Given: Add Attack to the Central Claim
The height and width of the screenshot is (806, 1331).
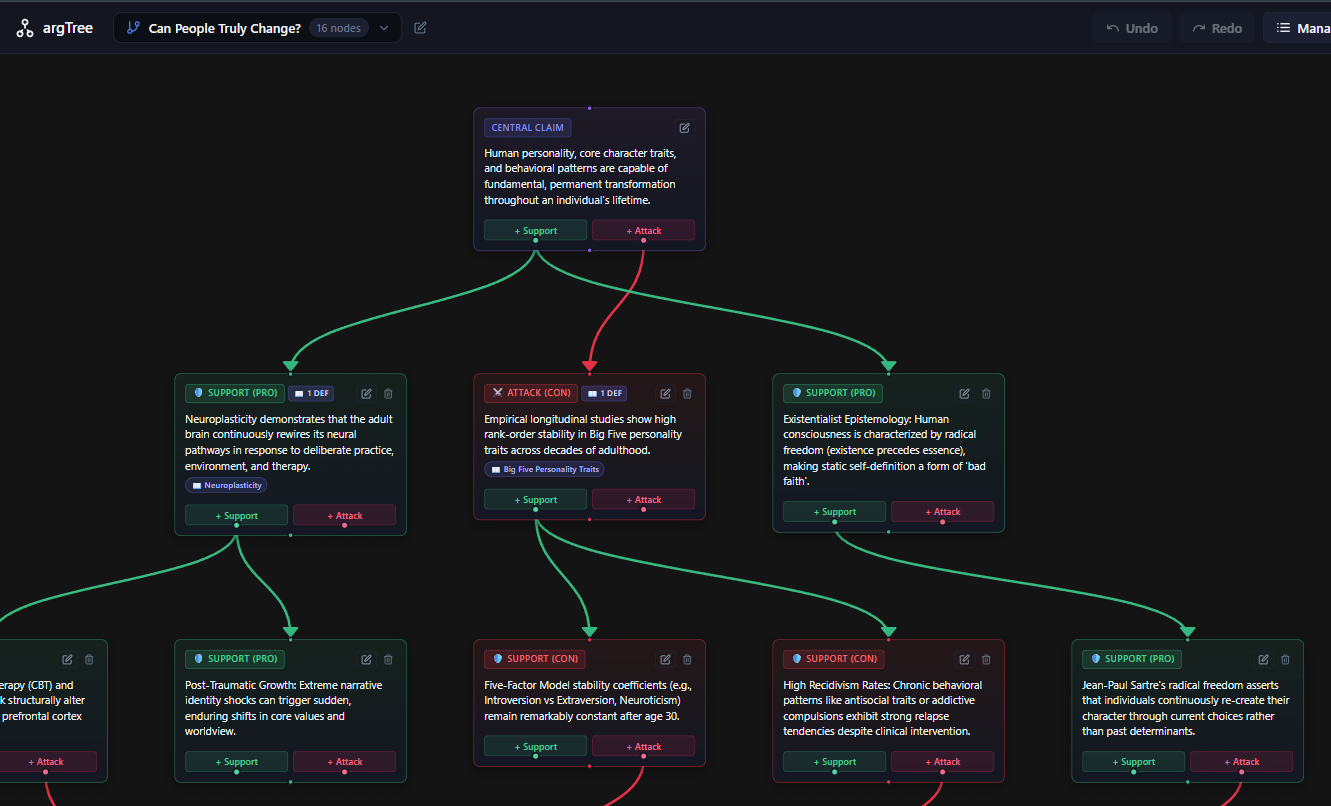Looking at the screenshot, I should tap(643, 230).
